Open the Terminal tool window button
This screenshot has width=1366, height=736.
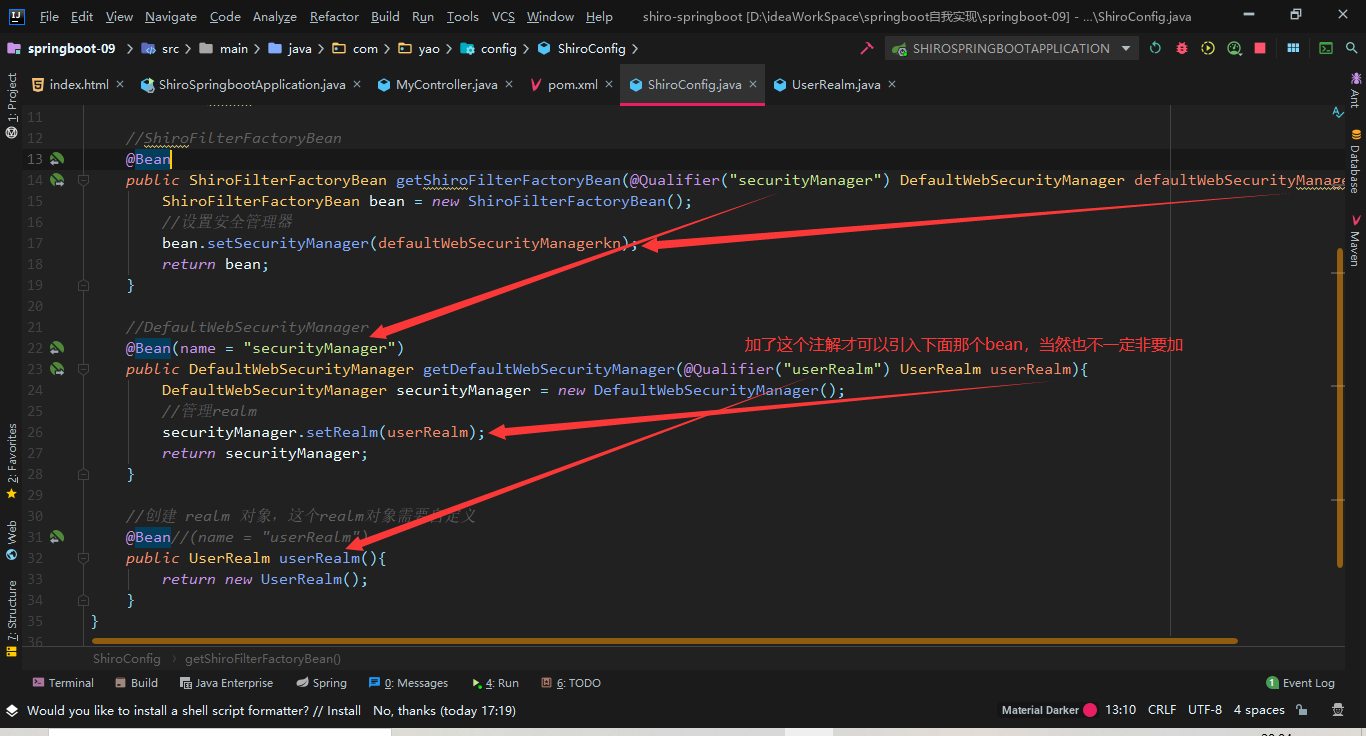tap(63, 683)
